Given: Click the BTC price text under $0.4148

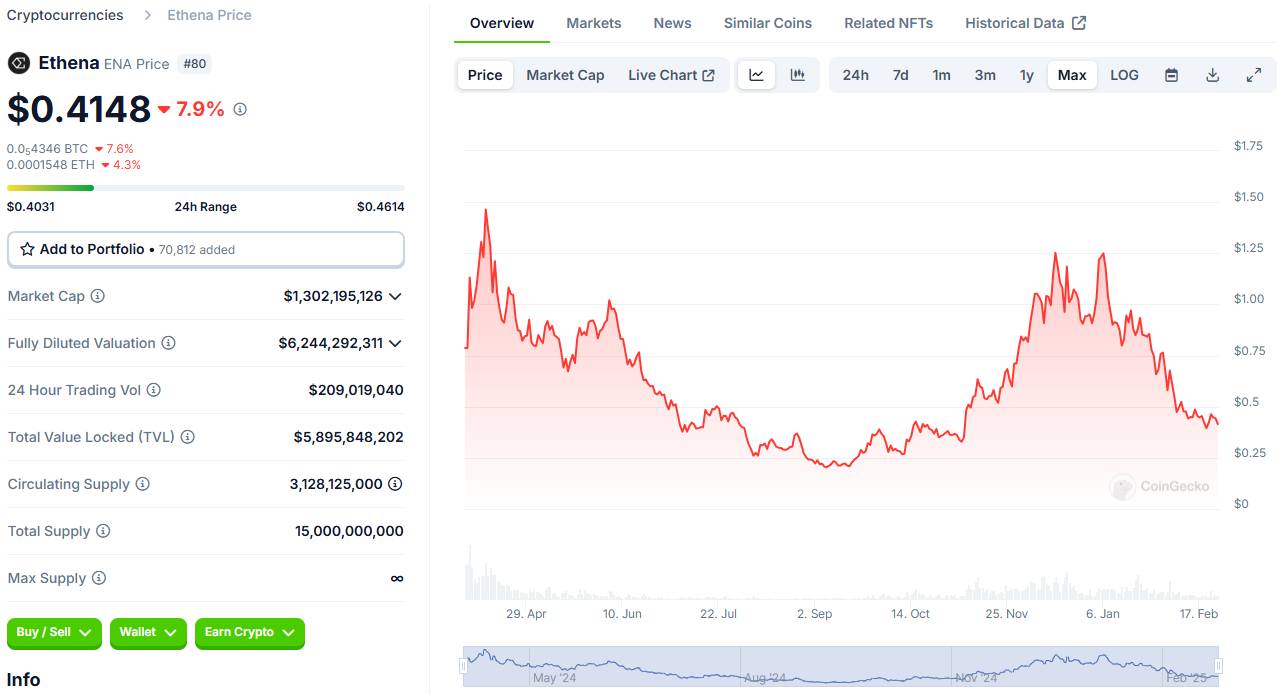Looking at the screenshot, I should [x=48, y=149].
